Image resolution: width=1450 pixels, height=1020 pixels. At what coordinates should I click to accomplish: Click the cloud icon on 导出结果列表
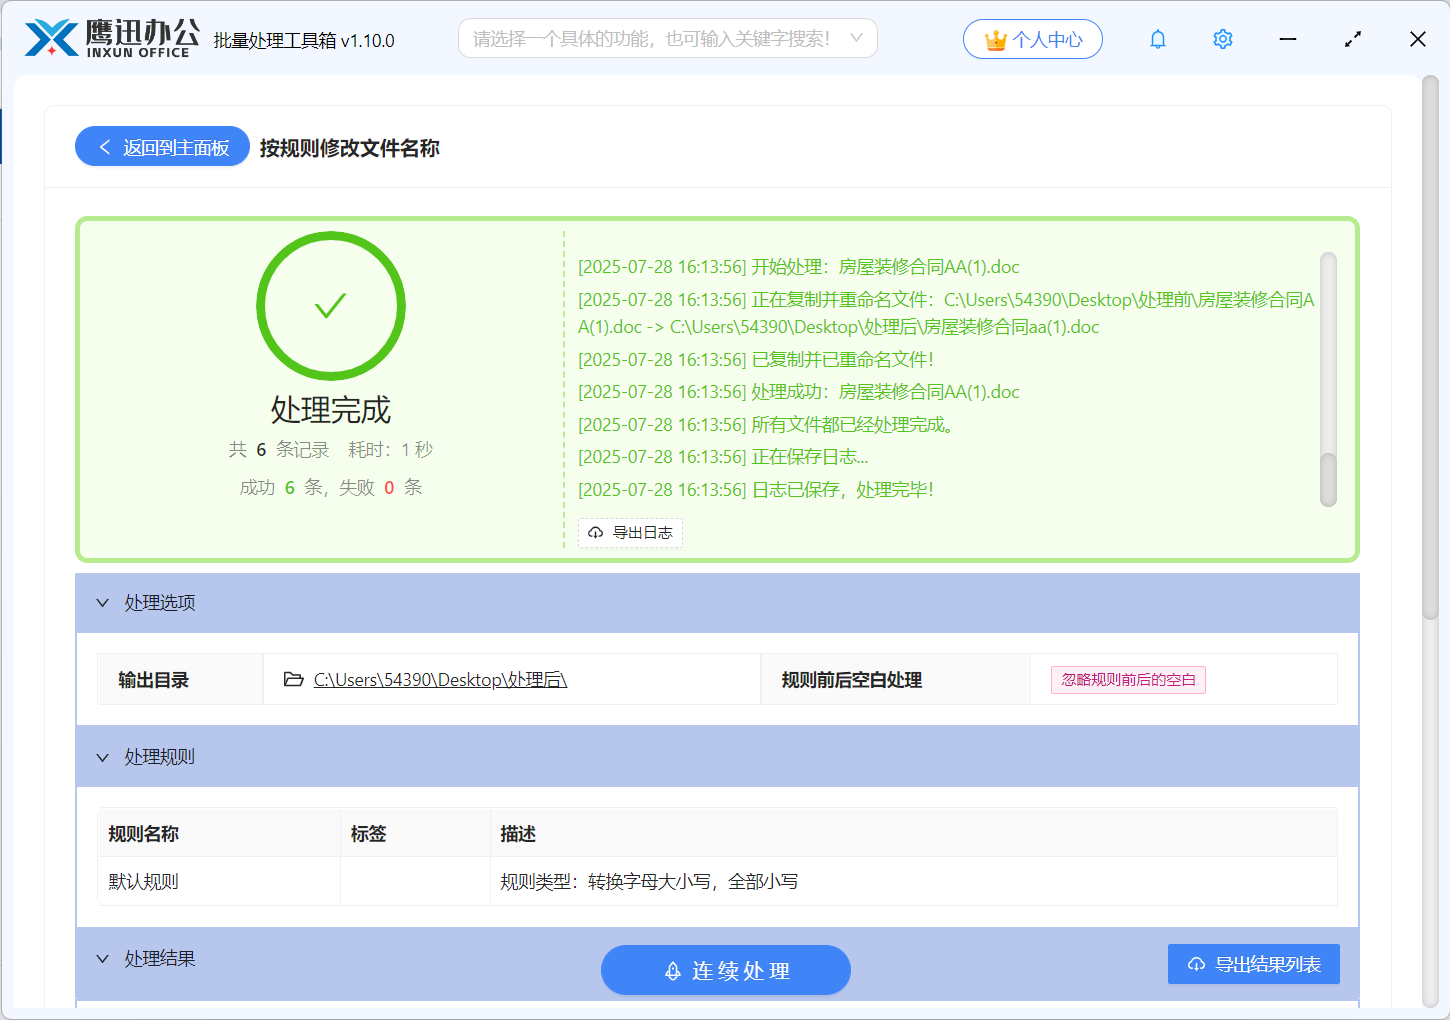(x=1196, y=965)
